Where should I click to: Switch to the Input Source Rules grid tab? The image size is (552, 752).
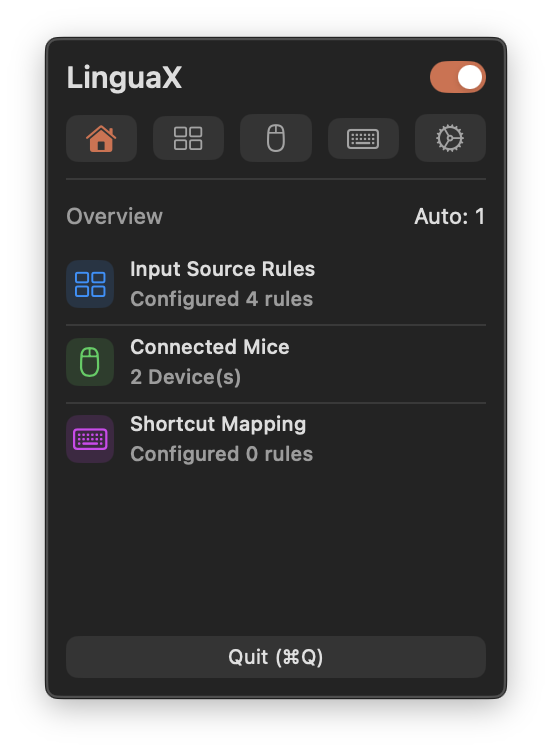click(188, 138)
